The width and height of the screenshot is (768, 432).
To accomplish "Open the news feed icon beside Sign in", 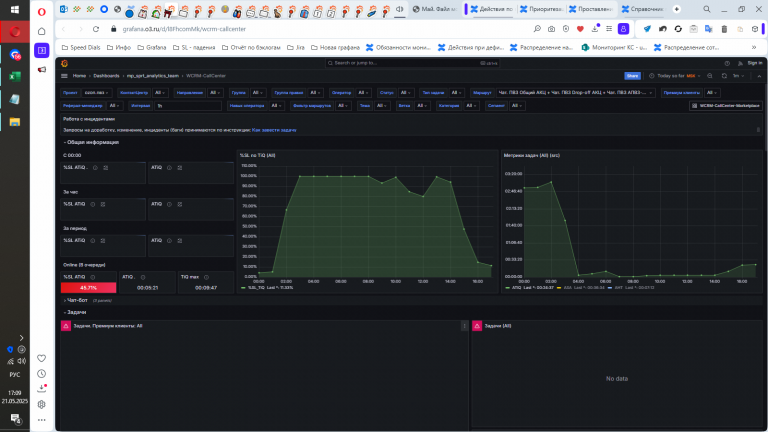I will coord(740,63).
